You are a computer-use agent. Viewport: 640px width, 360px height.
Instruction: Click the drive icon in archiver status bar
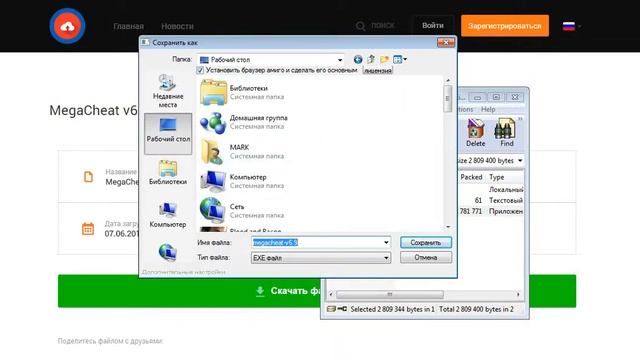click(331, 309)
